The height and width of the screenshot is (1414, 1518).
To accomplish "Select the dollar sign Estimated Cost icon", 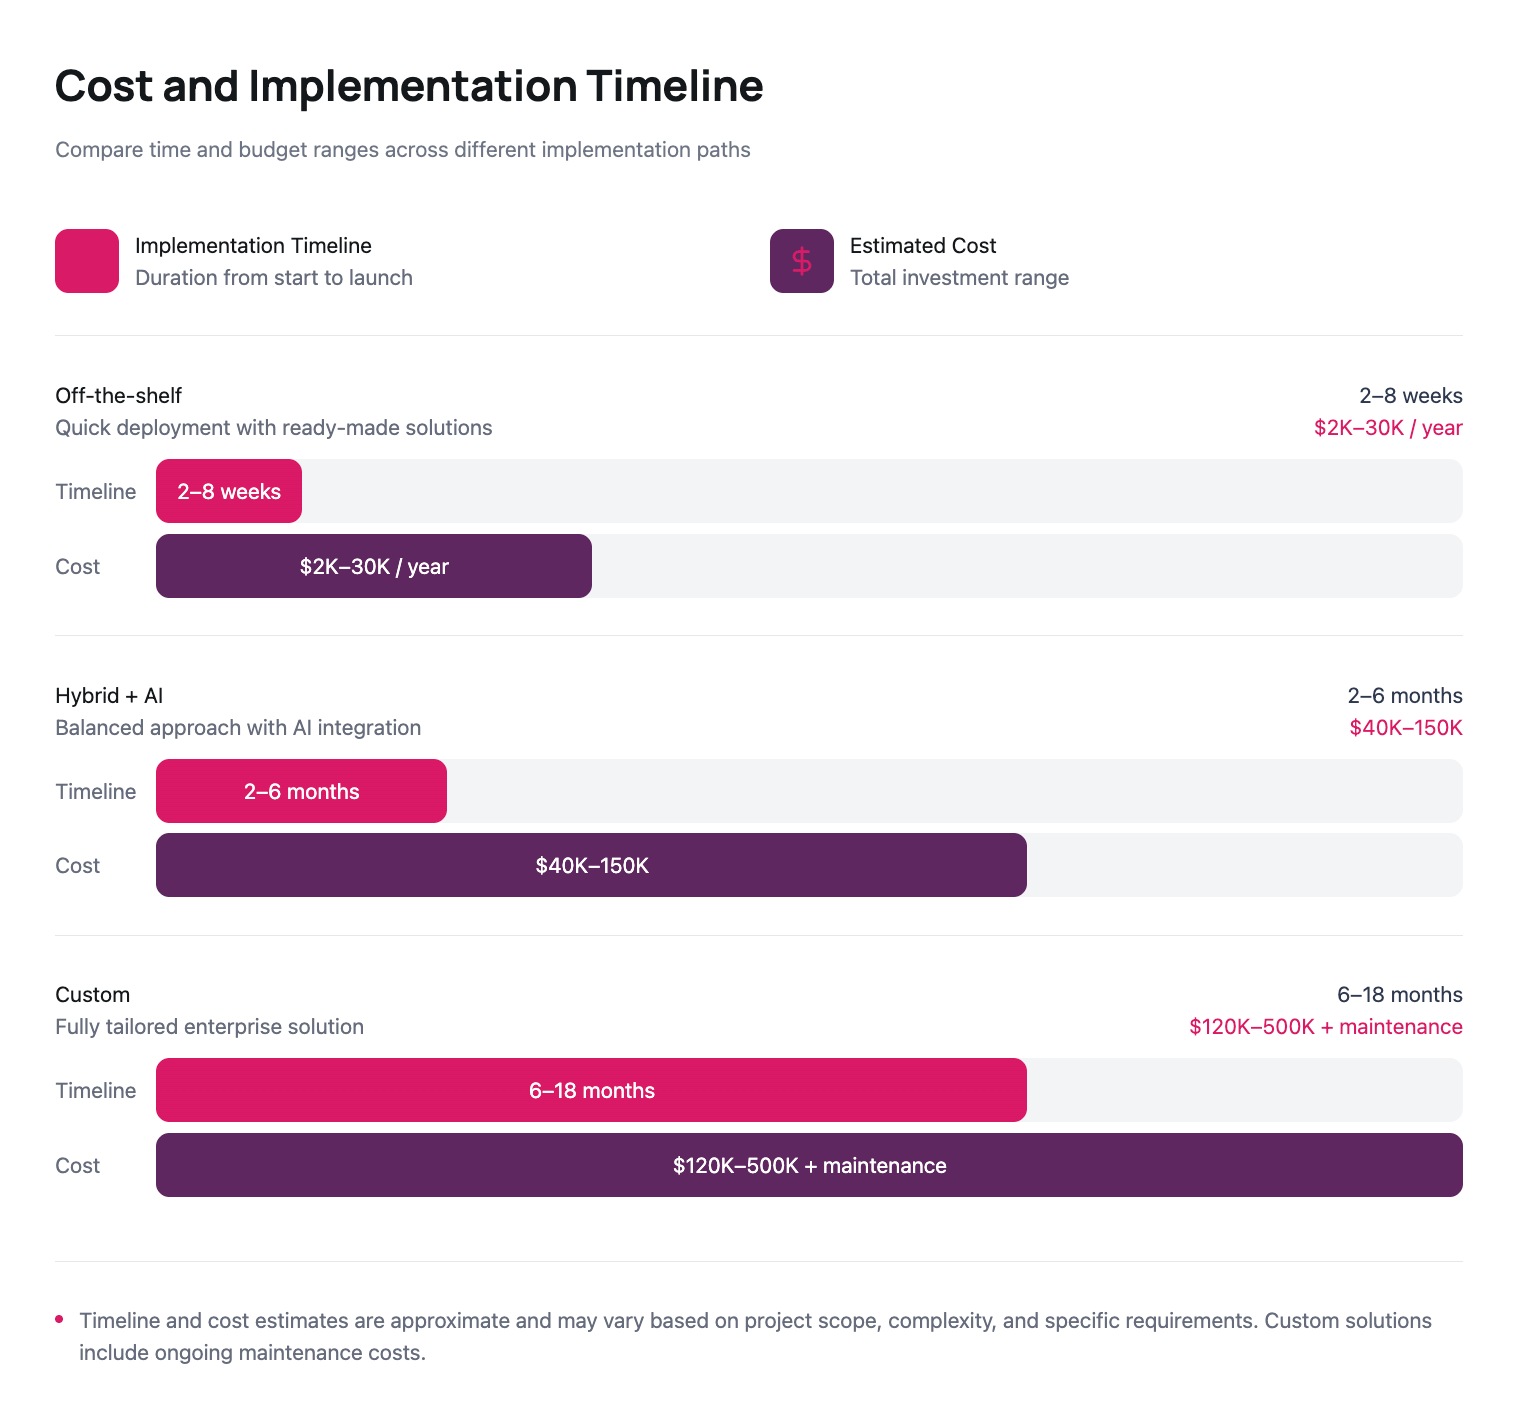I will tap(800, 260).
